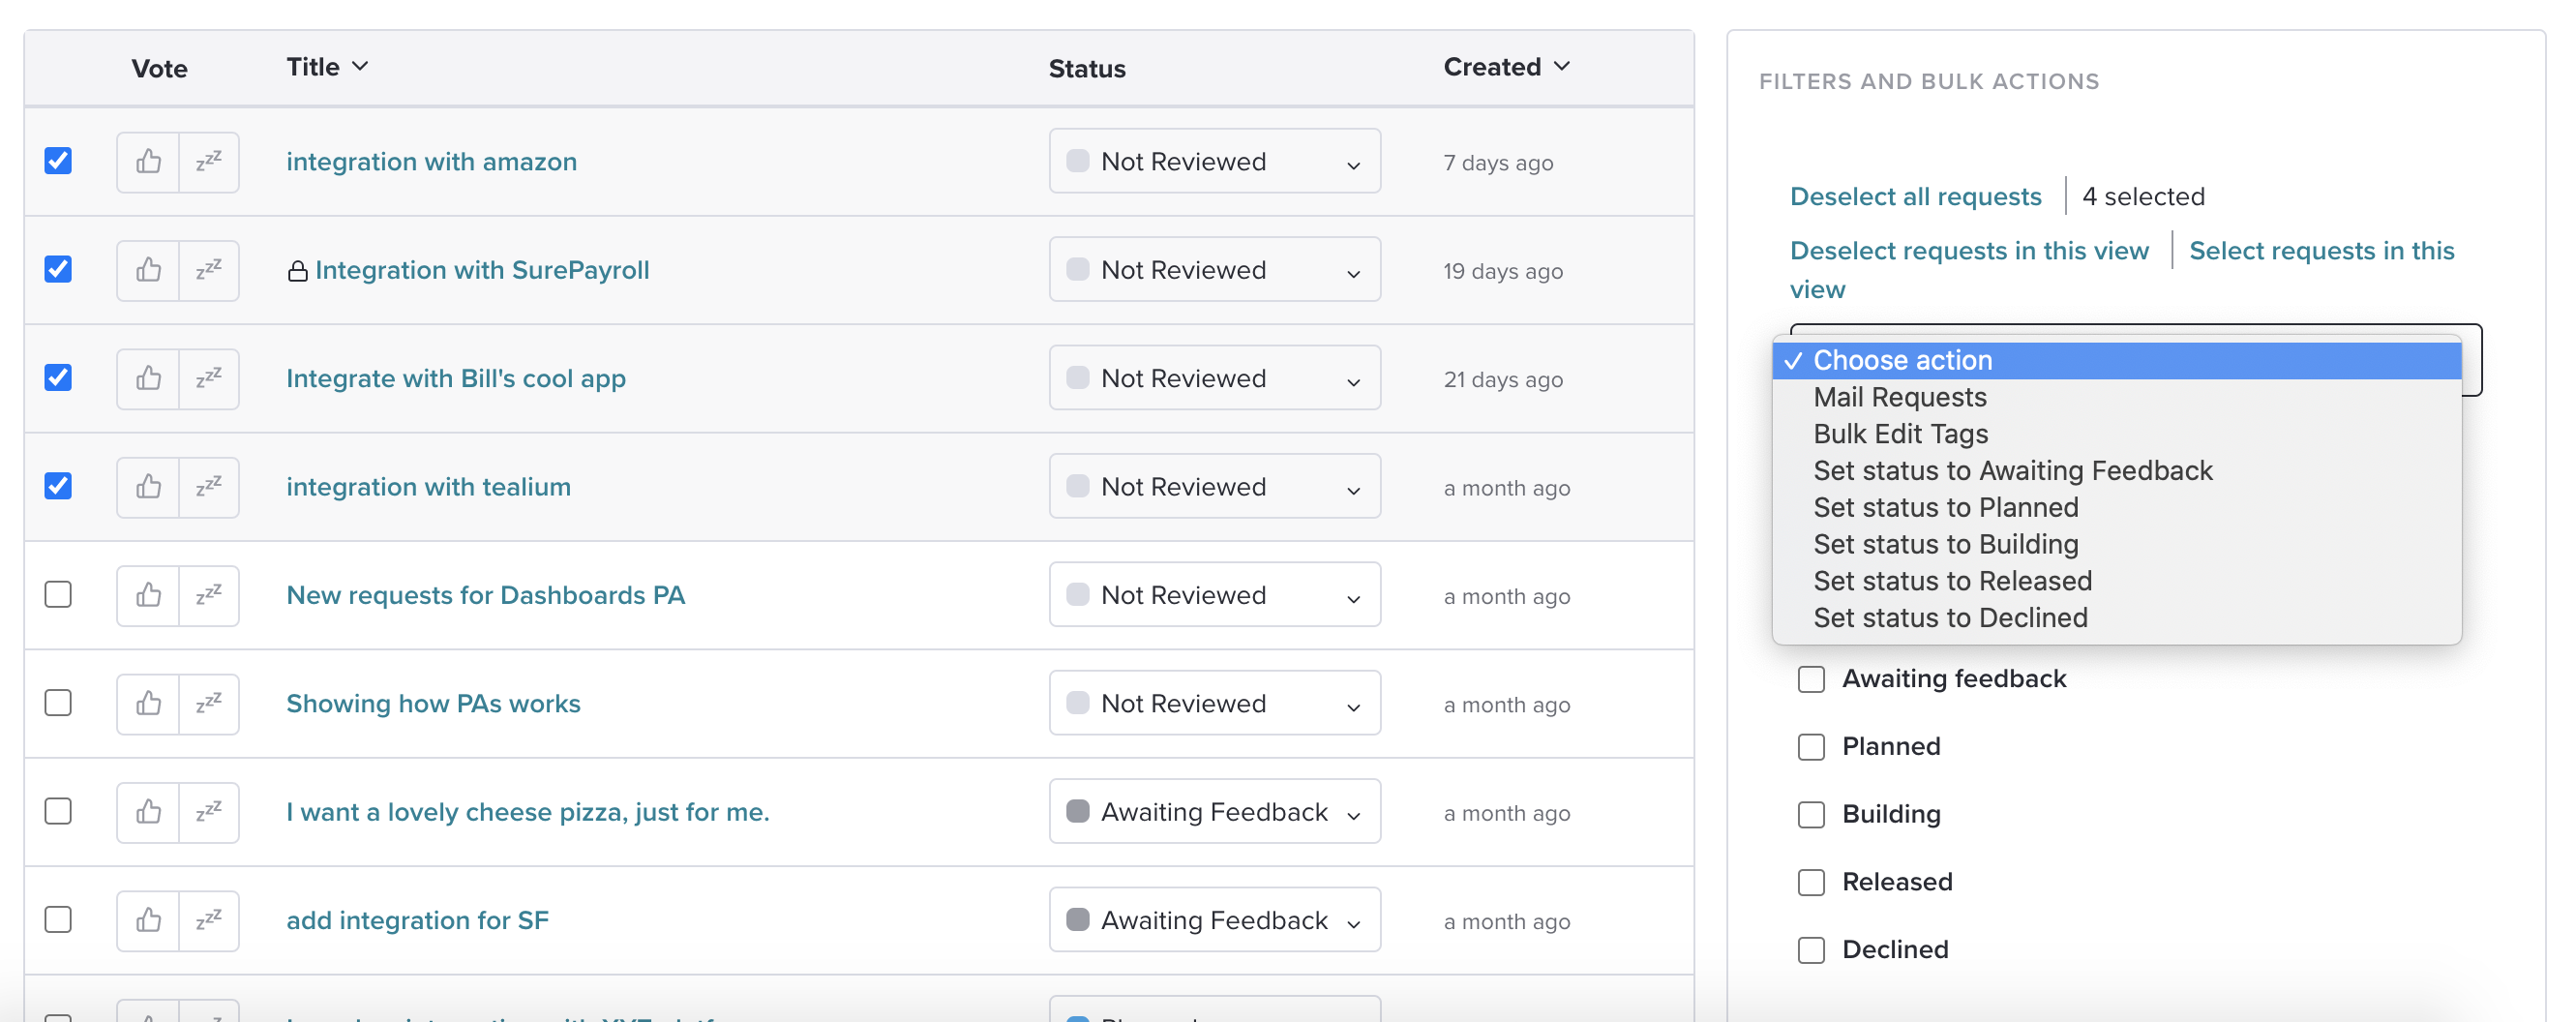The height and width of the screenshot is (1022, 2576).
Task: Uncheck 'Integration with SurePayroll' row checkbox
Action: tap(58, 269)
